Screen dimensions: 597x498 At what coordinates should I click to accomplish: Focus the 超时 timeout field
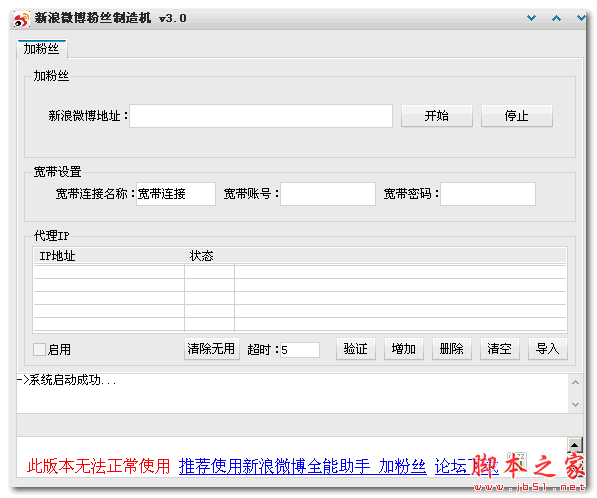(x=300, y=350)
